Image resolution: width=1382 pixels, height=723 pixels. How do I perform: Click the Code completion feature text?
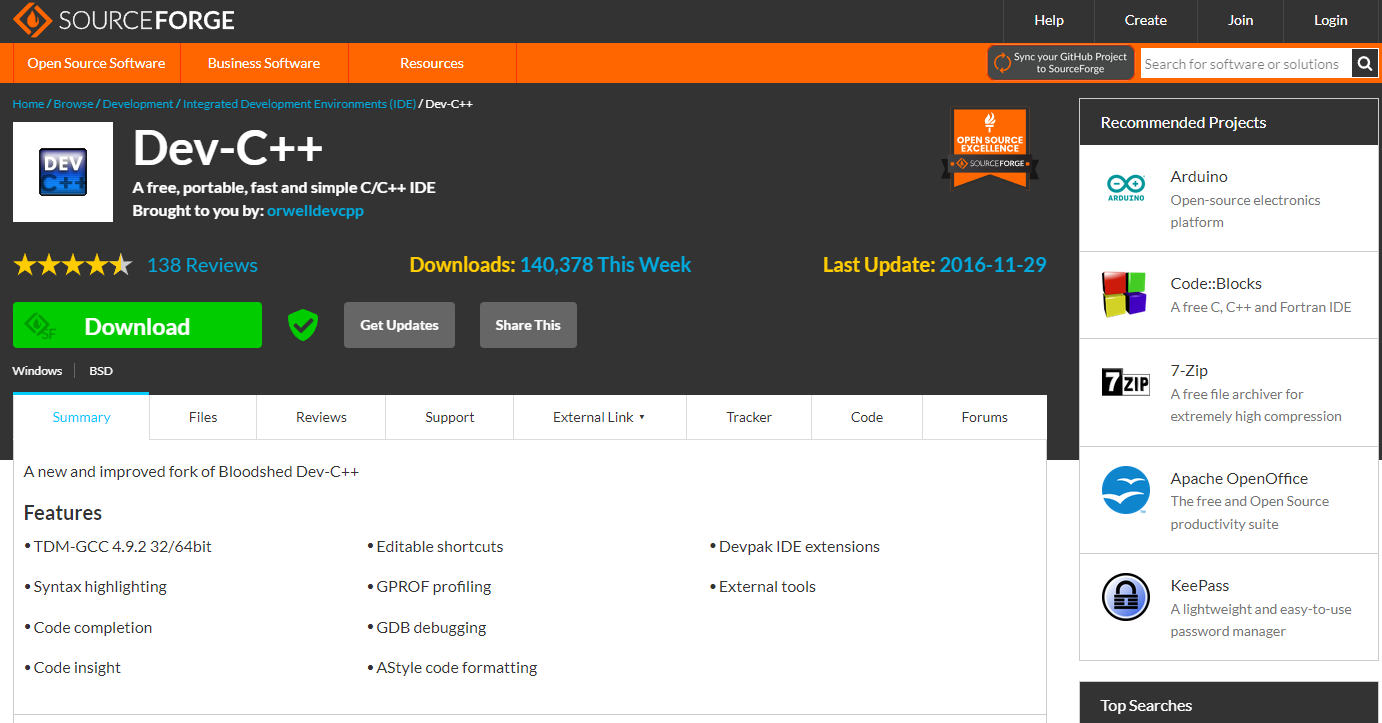pyautogui.click(x=93, y=628)
